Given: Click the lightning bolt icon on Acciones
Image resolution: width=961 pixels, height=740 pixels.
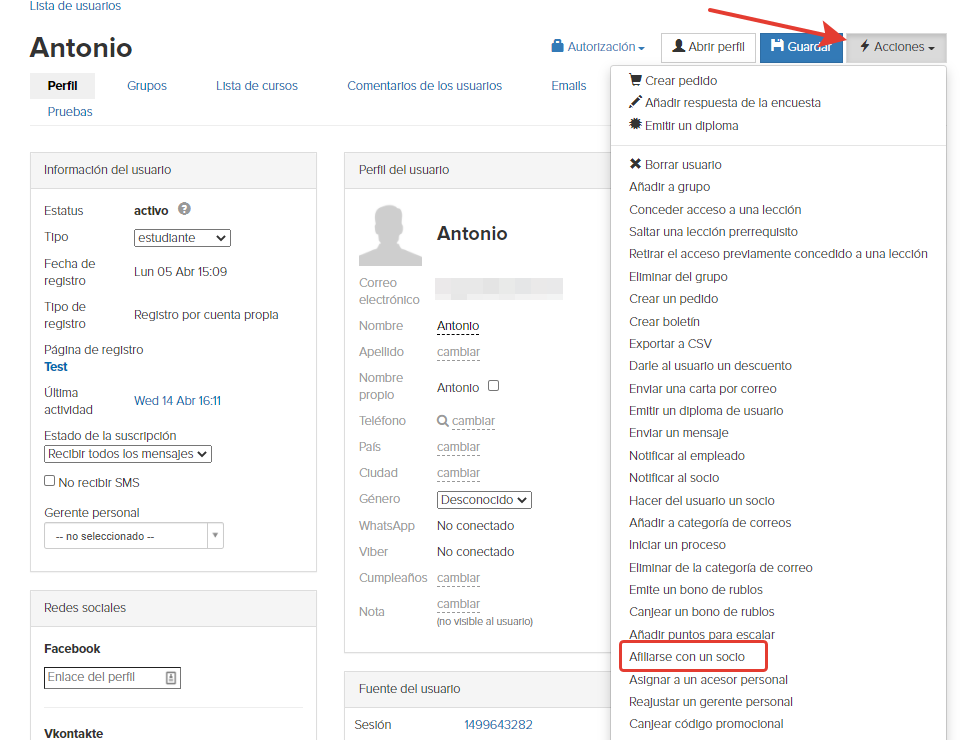Looking at the screenshot, I should pos(865,45).
